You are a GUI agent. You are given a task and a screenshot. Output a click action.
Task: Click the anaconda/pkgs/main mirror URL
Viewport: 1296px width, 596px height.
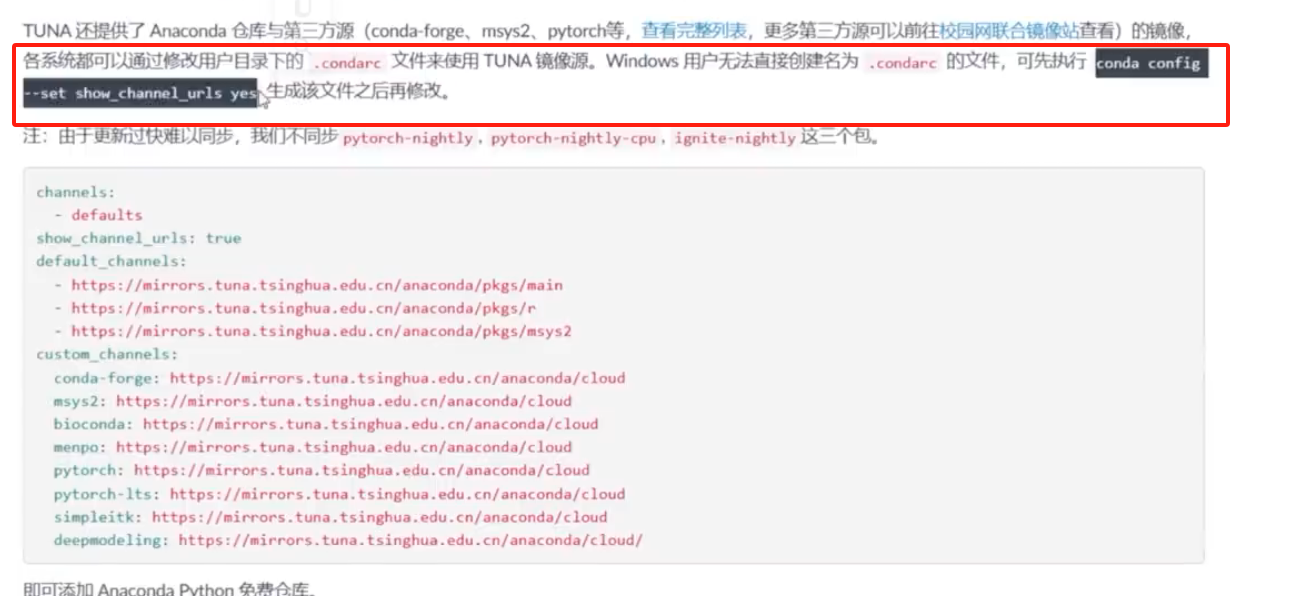pyautogui.click(x=317, y=285)
